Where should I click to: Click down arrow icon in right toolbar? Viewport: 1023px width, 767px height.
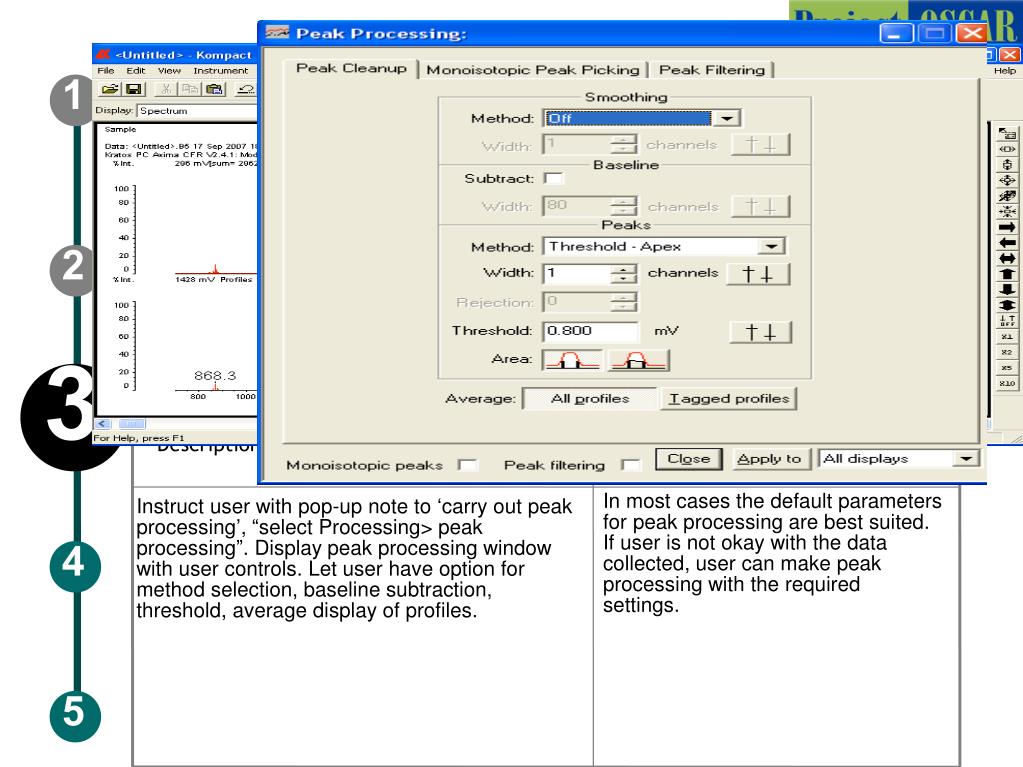[x=1007, y=290]
